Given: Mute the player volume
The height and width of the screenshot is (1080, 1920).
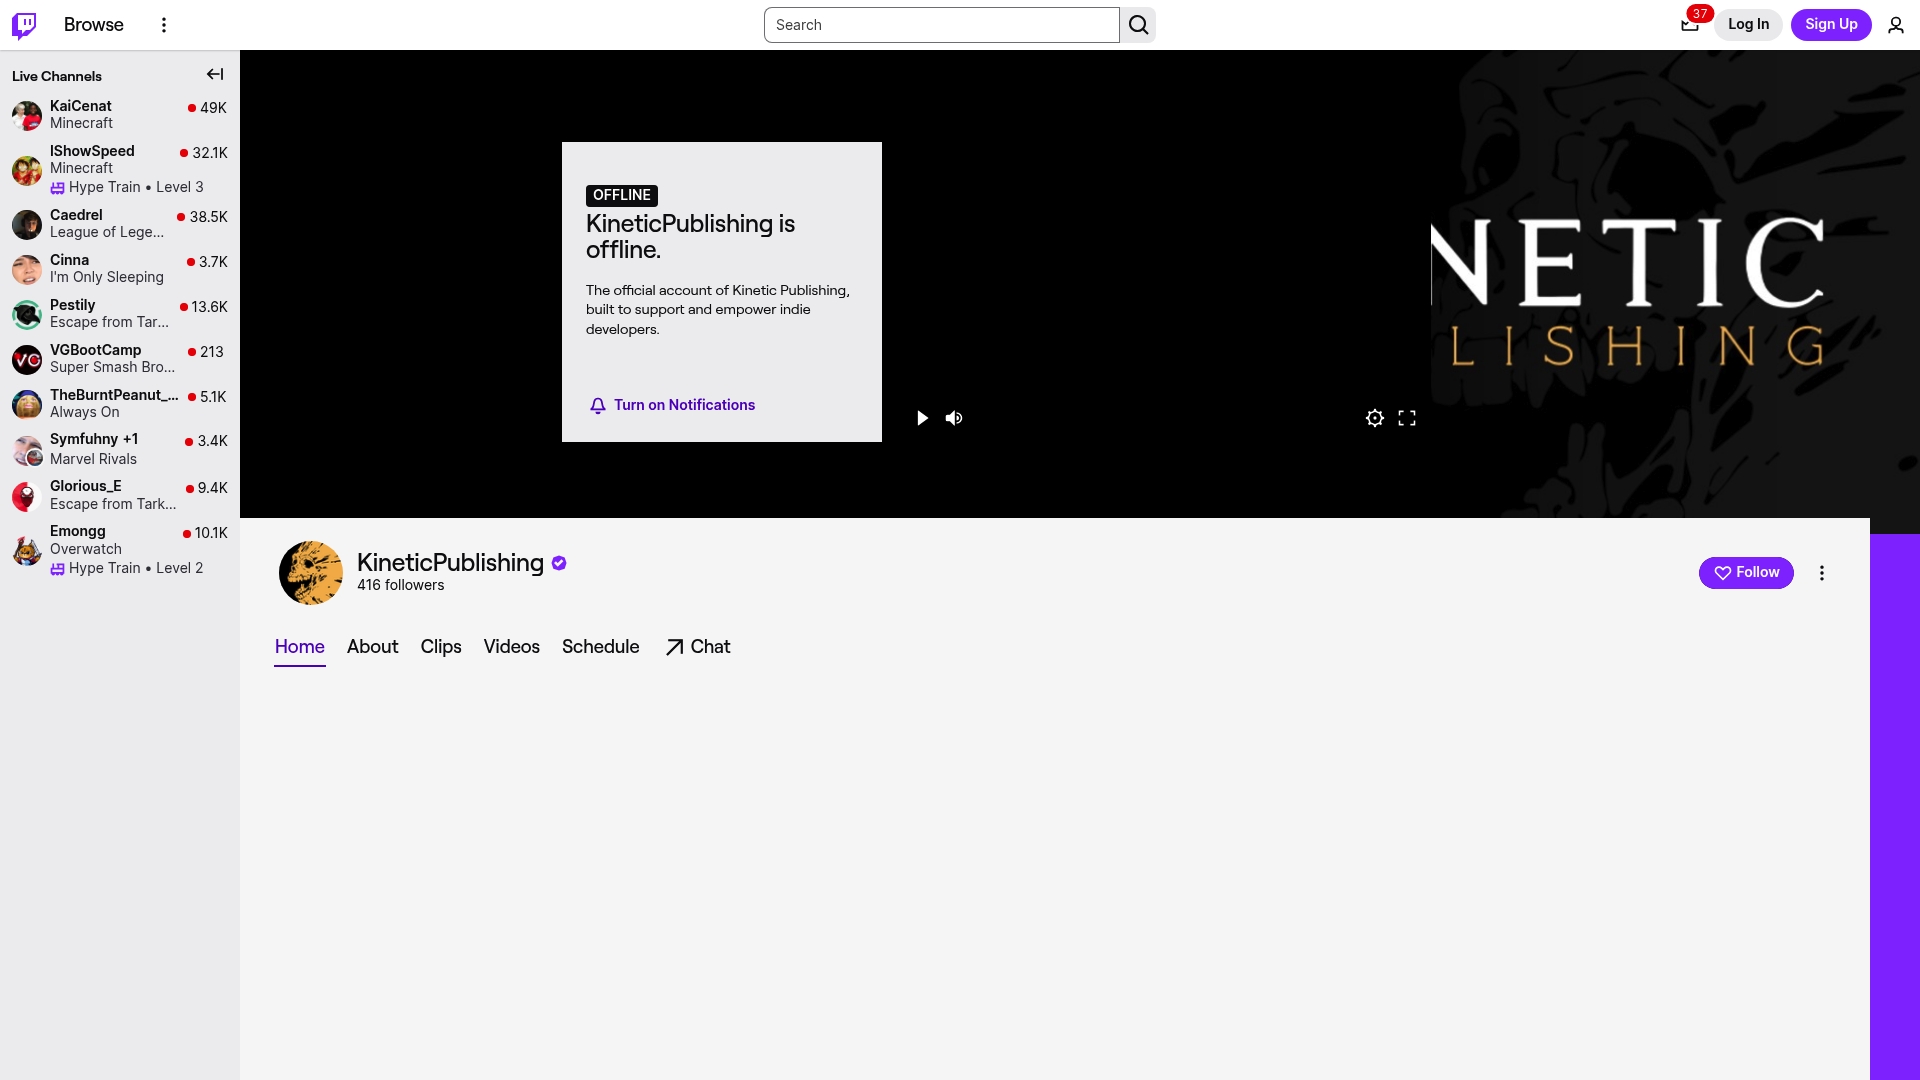Looking at the screenshot, I should click(954, 418).
